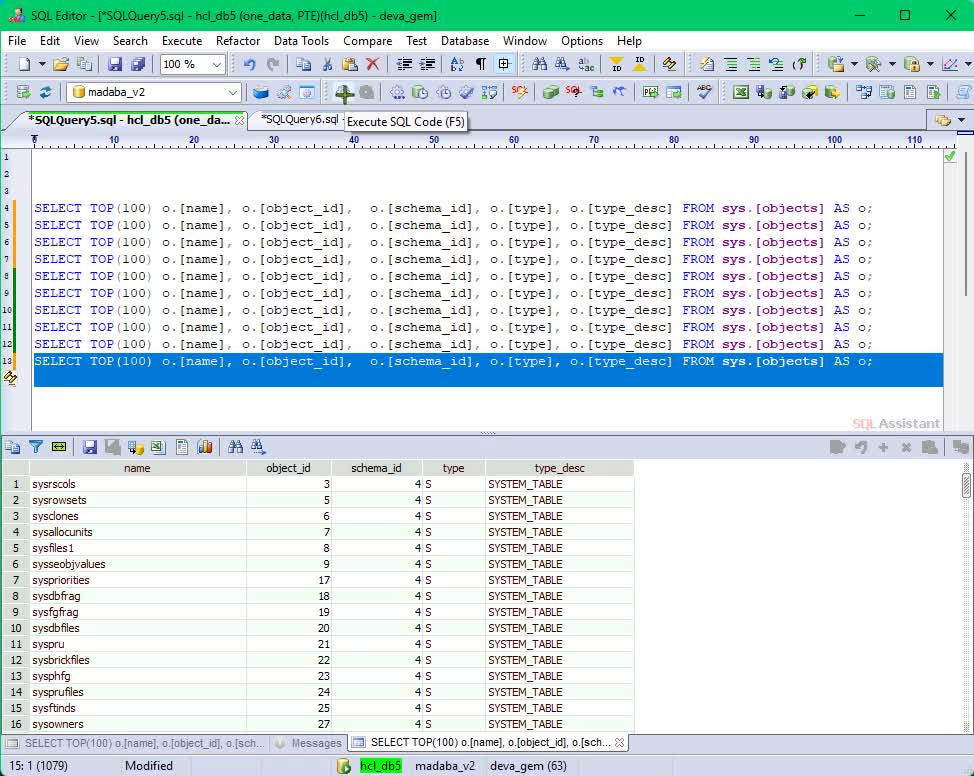Click the Find binoculars icon in main toolbar
The width and height of the screenshot is (974, 776).
pos(539,64)
